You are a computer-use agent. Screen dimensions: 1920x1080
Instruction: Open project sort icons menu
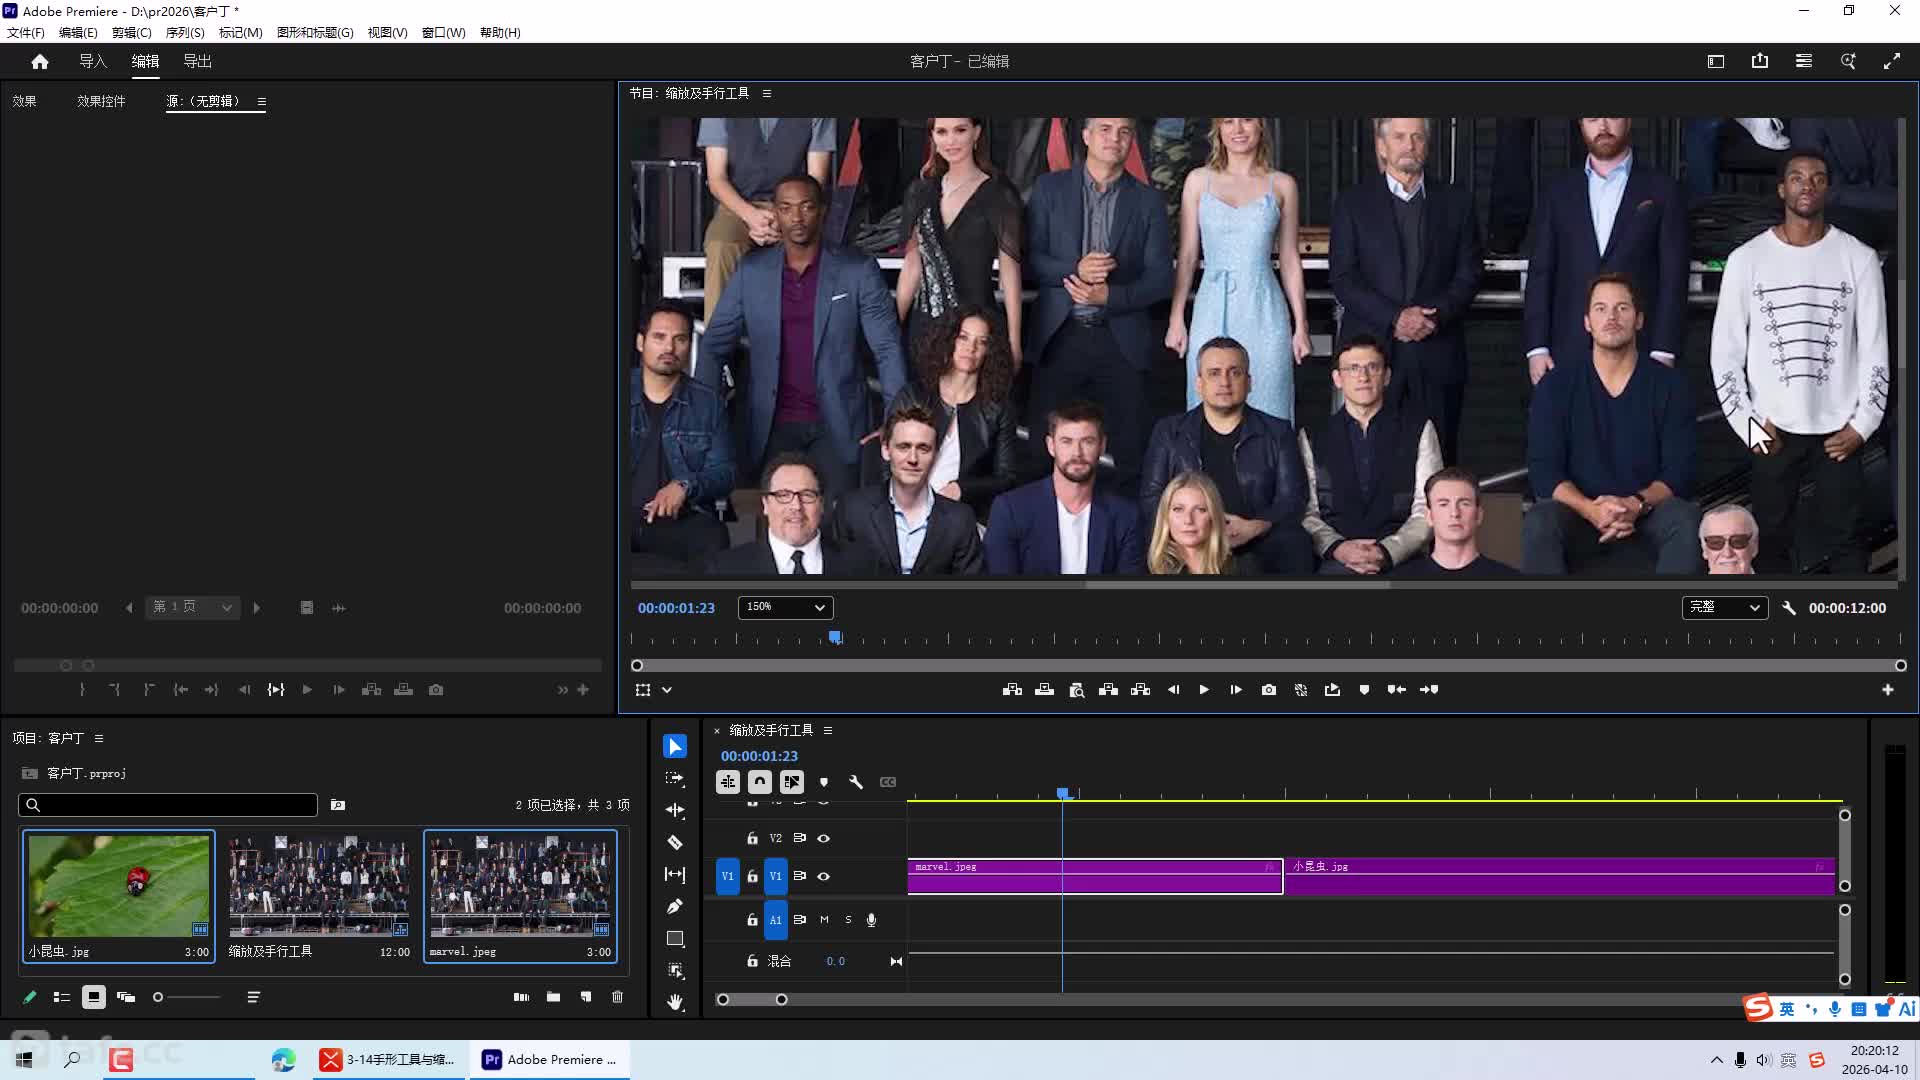click(253, 997)
